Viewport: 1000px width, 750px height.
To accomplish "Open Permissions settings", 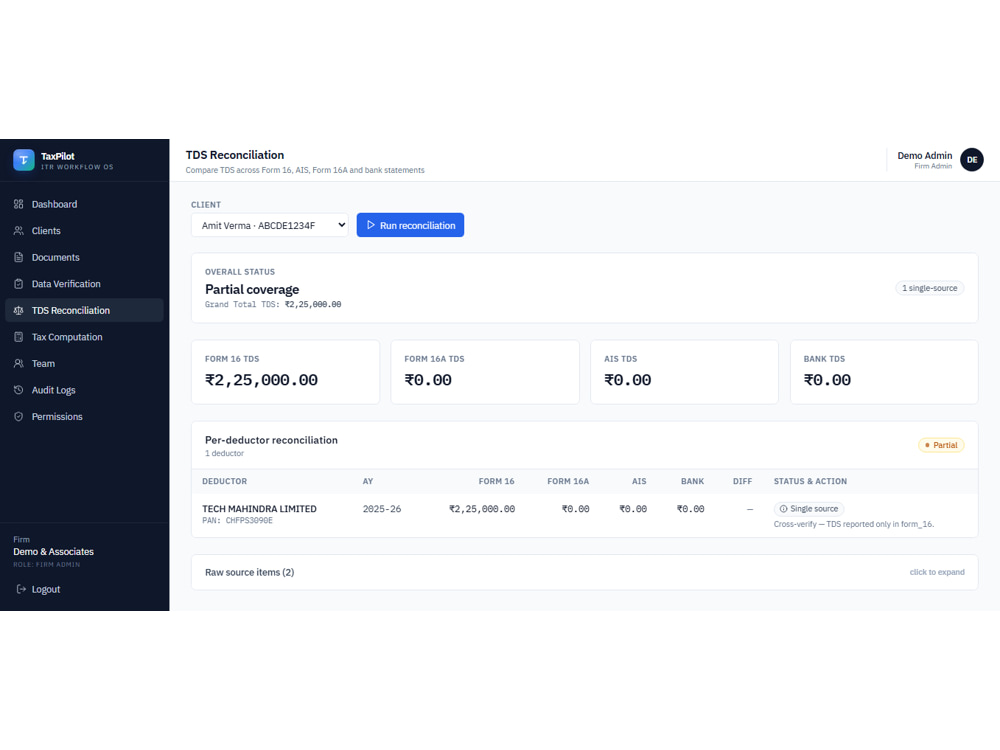I will (84, 416).
